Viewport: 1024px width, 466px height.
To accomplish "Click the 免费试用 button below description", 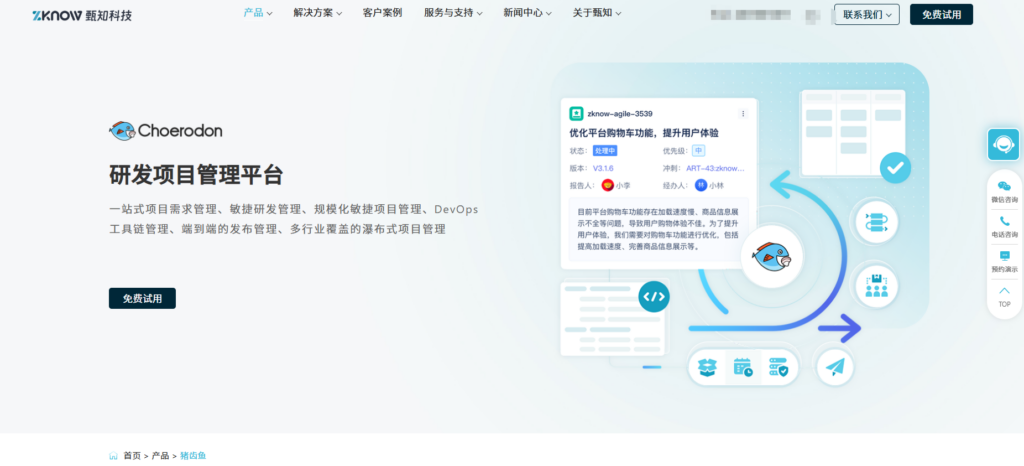I will [x=142, y=298].
